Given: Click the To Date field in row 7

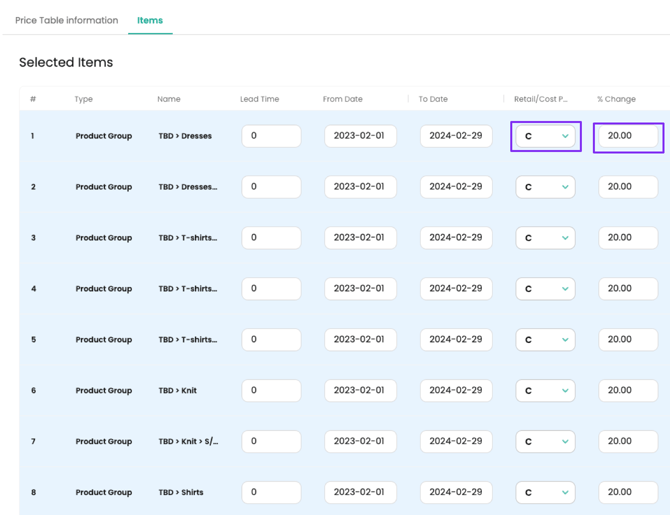Looking at the screenshot, I should [x=456, y=441].
